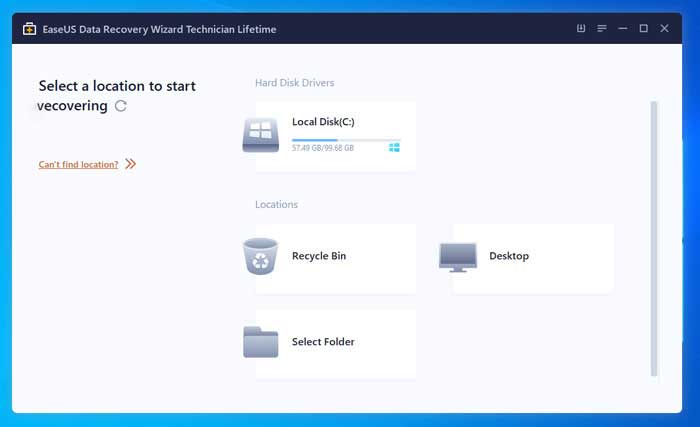Choose the Desktop location label
The height and width of the screenshot is (427, 700).
click(x=509, y=256)
